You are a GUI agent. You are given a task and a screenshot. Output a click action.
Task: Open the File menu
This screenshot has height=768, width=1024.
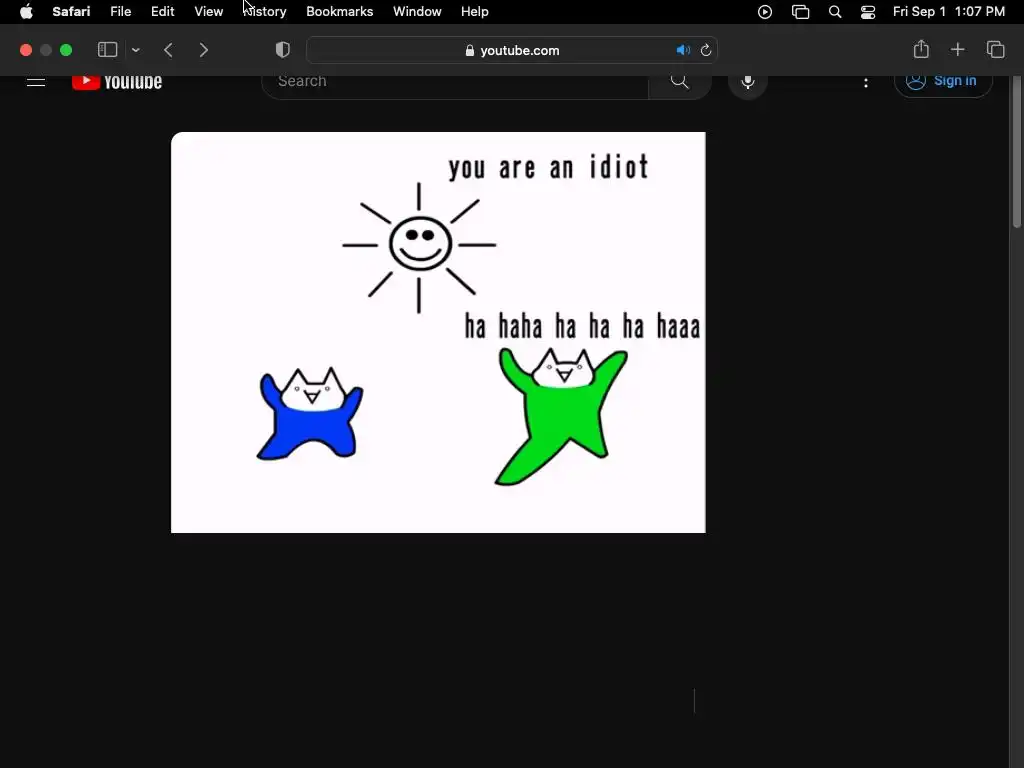click(x=121, y=12)
